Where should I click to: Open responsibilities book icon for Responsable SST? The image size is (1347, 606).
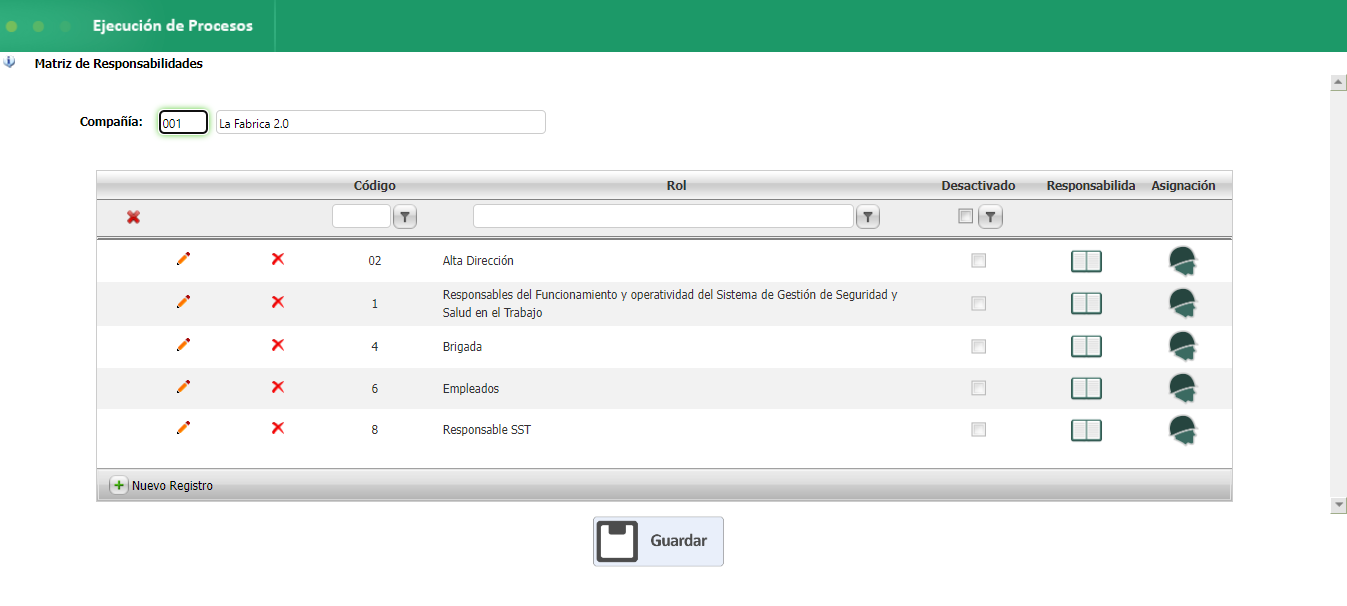[x=1086, y=430]
